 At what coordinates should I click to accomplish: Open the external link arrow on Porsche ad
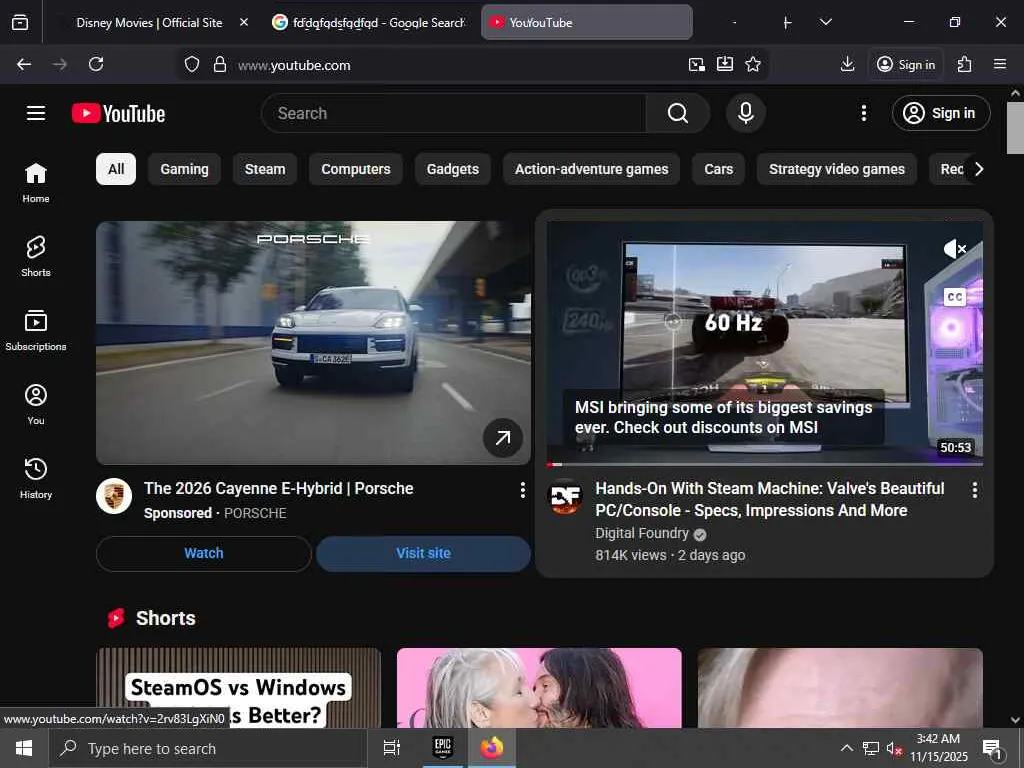[502, 438]
